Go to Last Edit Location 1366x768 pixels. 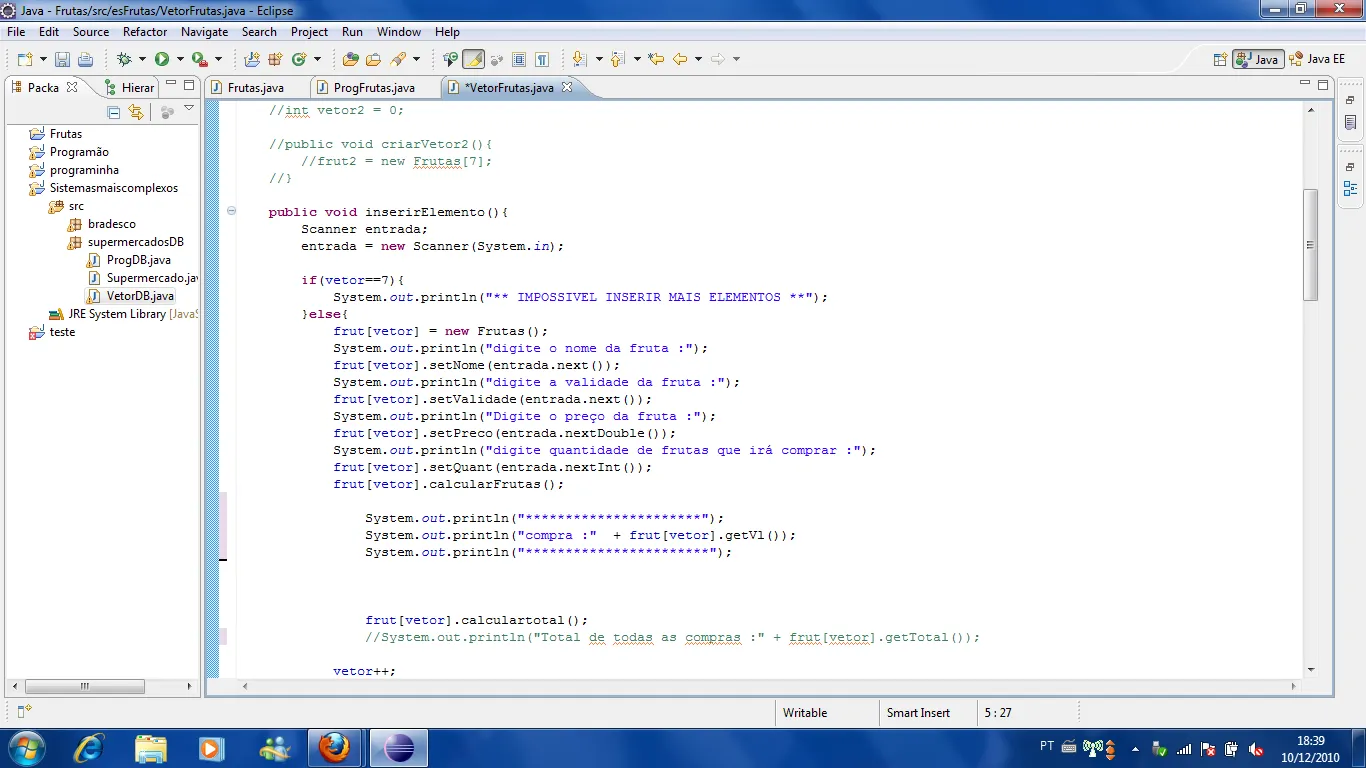tap(656, 59)
